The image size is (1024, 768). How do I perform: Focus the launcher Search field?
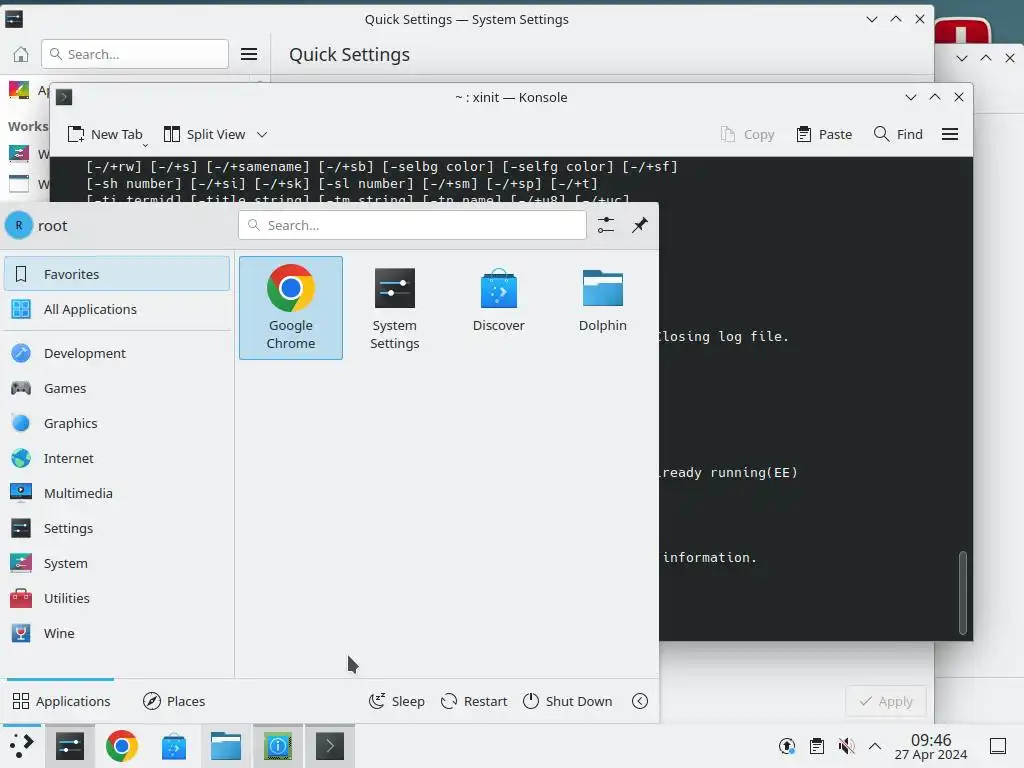click(x=412, y=225)
